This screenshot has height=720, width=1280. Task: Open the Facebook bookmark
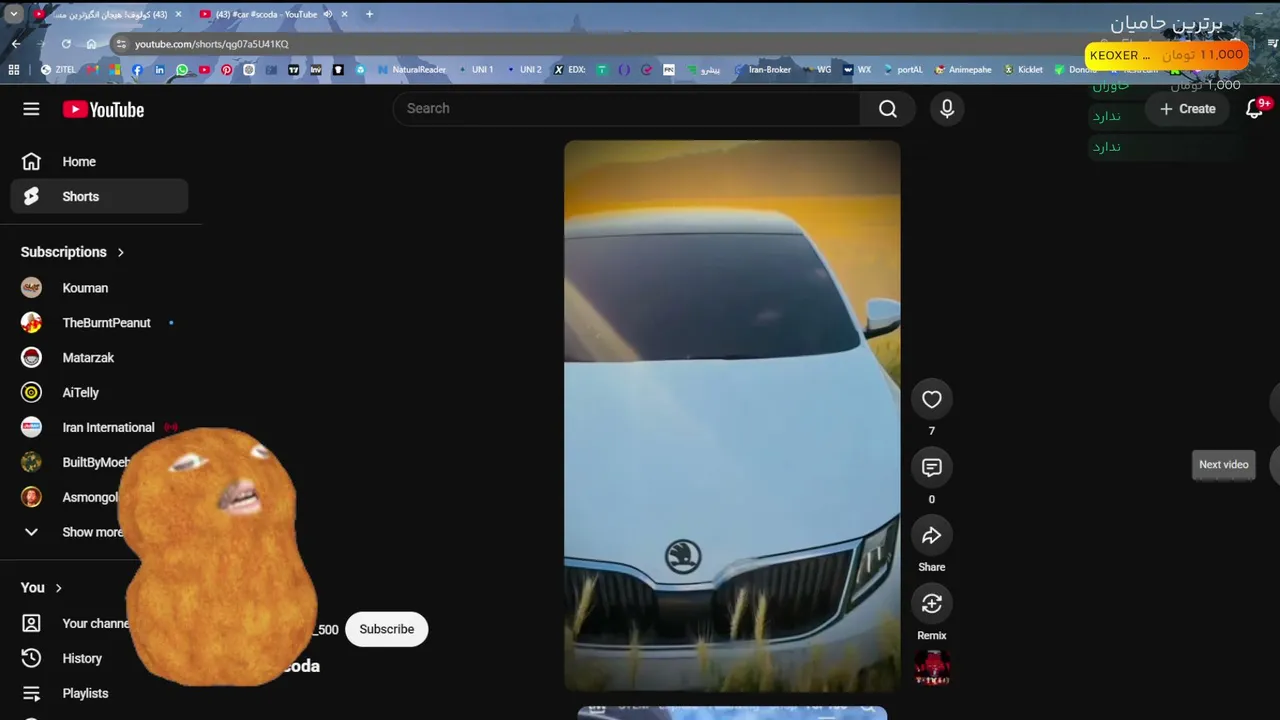tap(137, 70)
